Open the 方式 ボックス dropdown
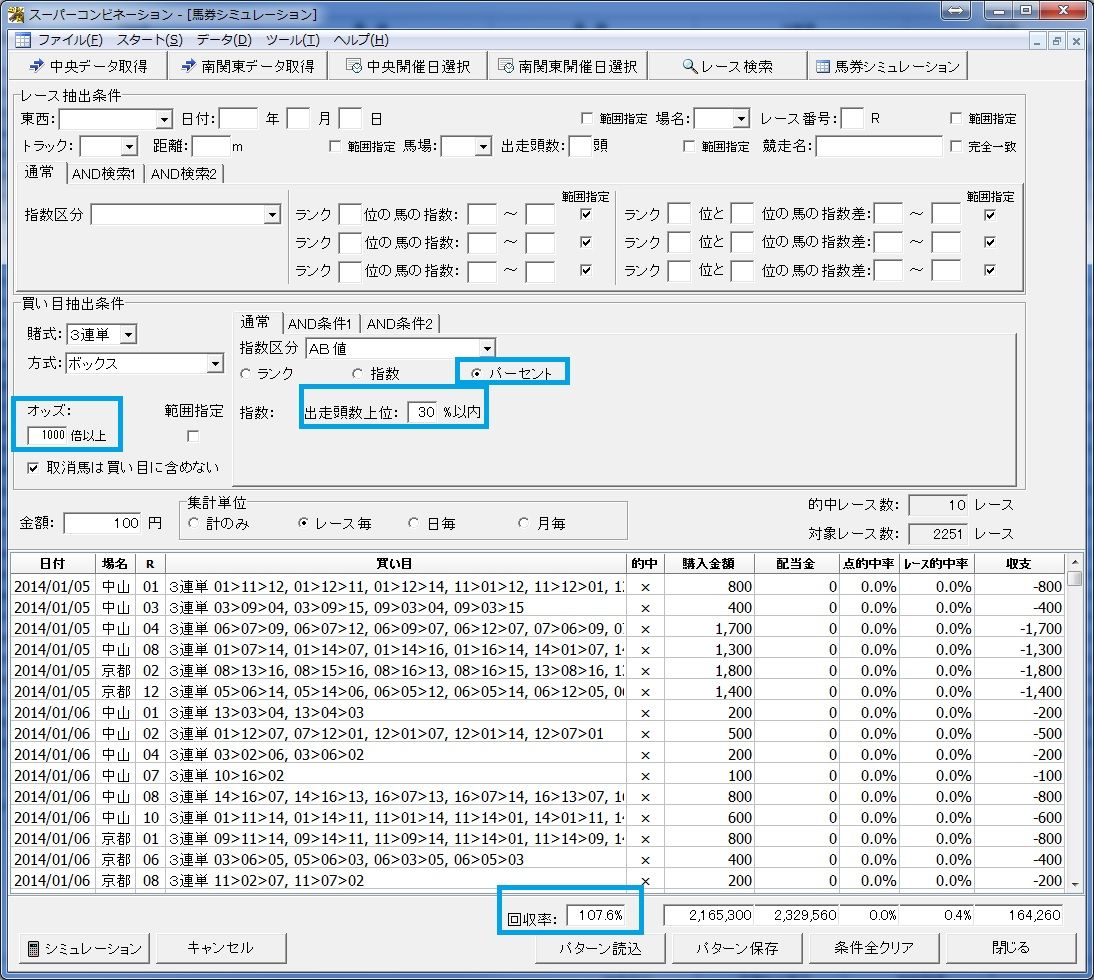Screen dimensions: 1094x980 [216, 363]
